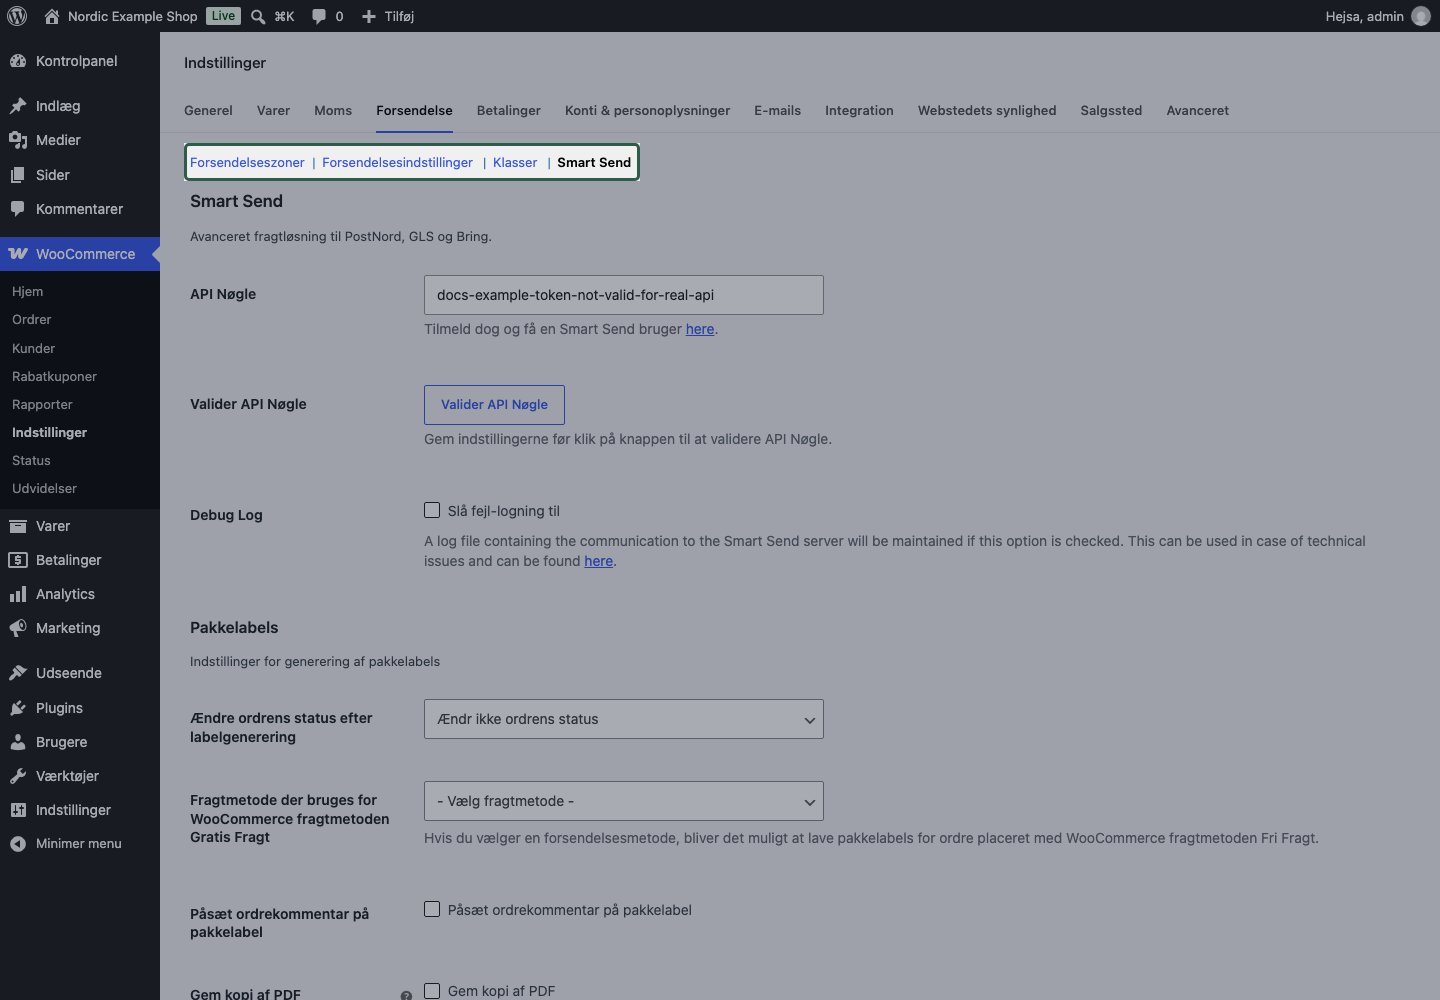The height and width of the screenshot is (1000, 1440).
Task: Open the Ordrer submenu item
Action: (32, 320)
